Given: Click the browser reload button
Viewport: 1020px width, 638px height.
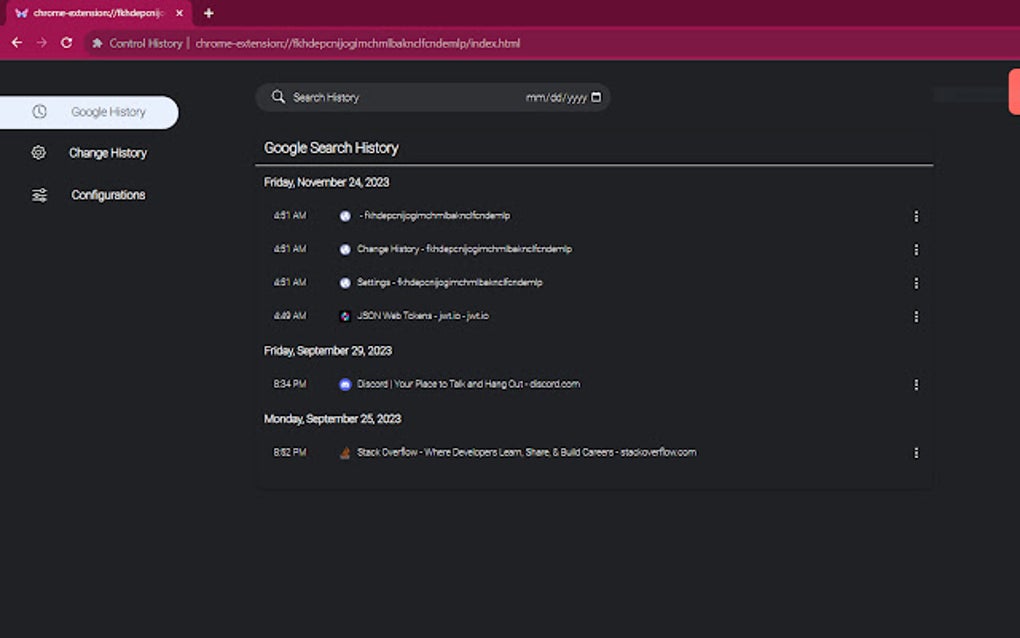Looking at the screenshot, I should pos(65,43).
